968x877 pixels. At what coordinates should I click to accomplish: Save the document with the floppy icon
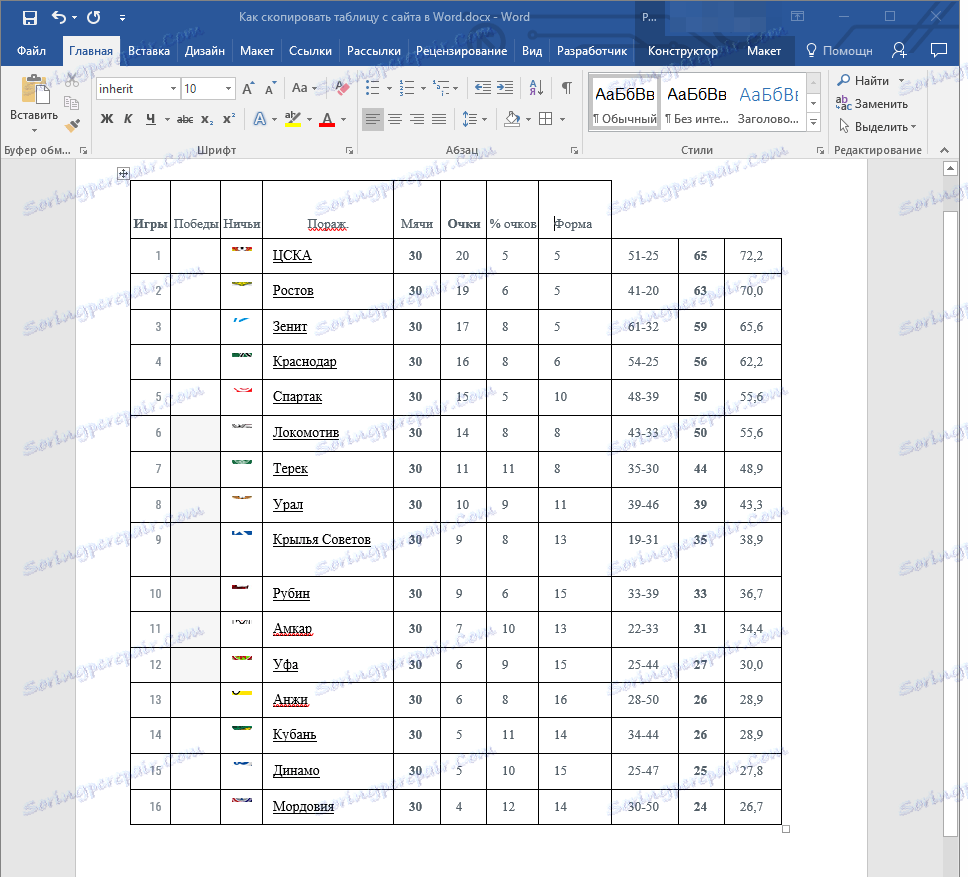[x=30, y=17]
